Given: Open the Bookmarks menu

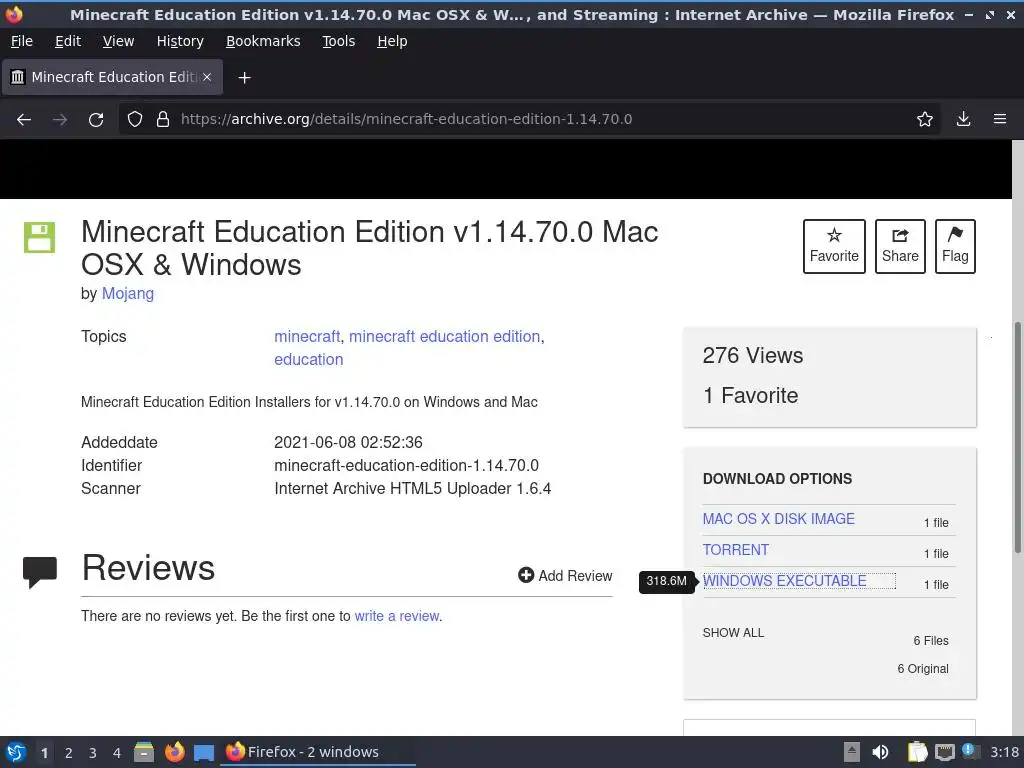Looking at the screenshot, I should 263,41.
